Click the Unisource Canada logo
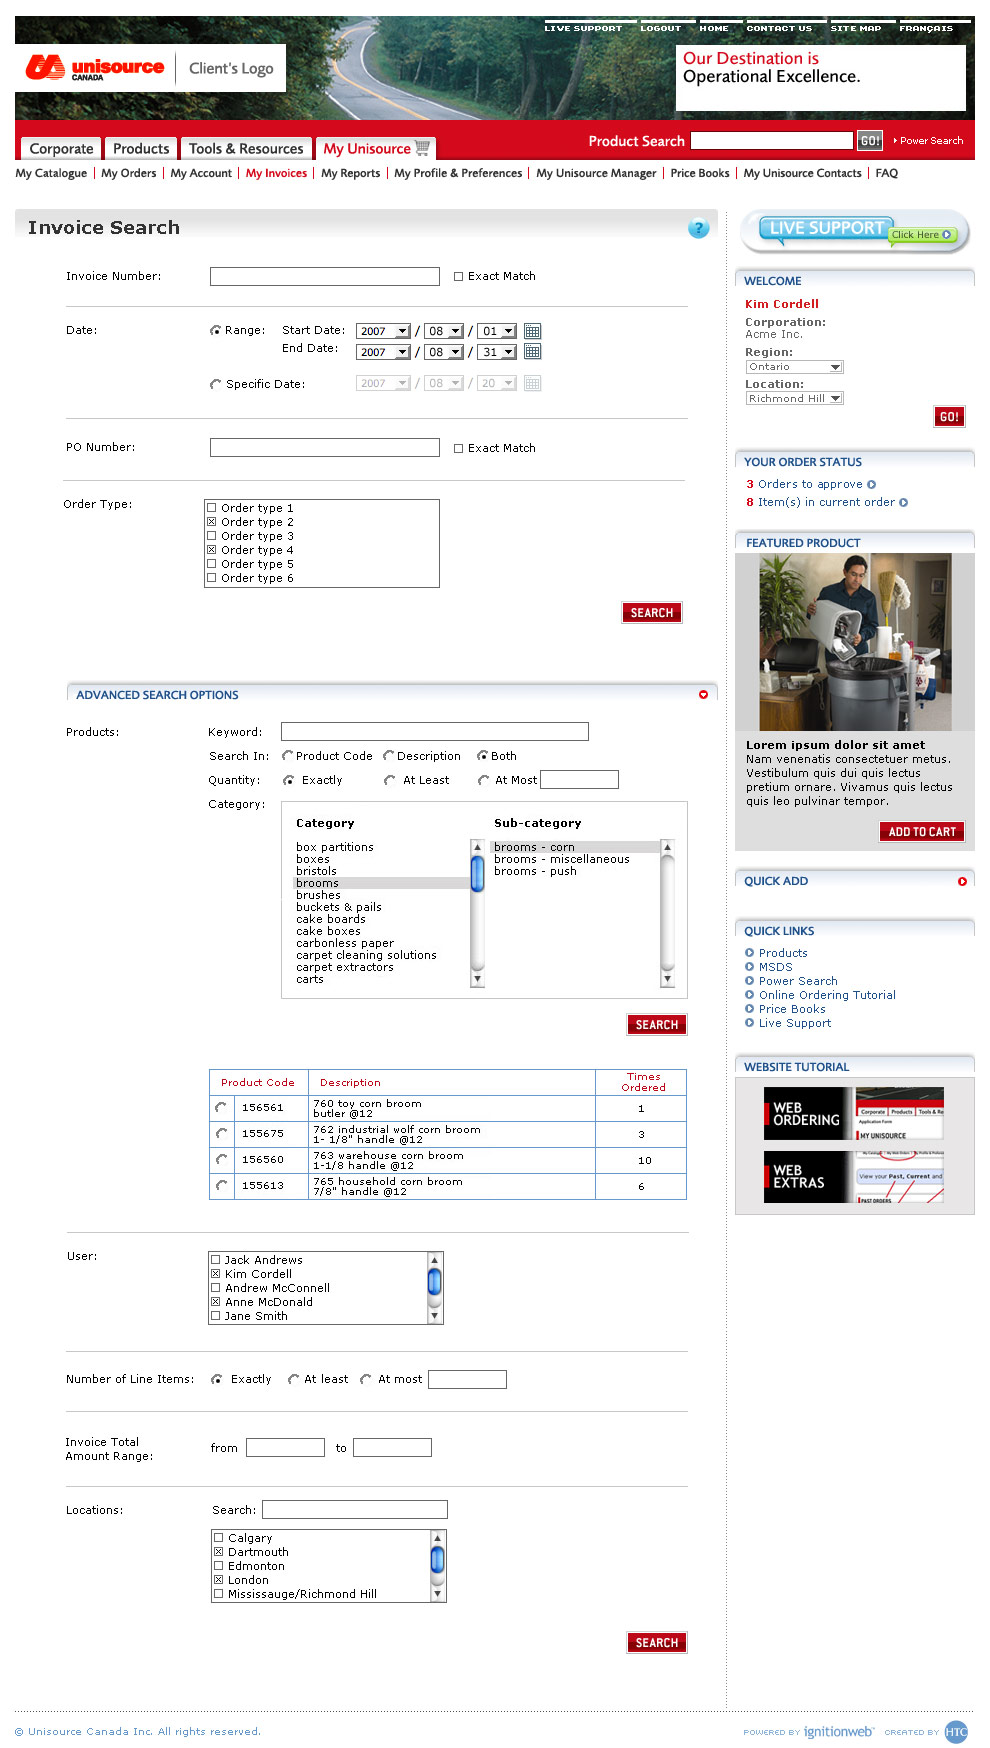The height and width of the screenshot is (1748, 990). (x=96, y=68)
